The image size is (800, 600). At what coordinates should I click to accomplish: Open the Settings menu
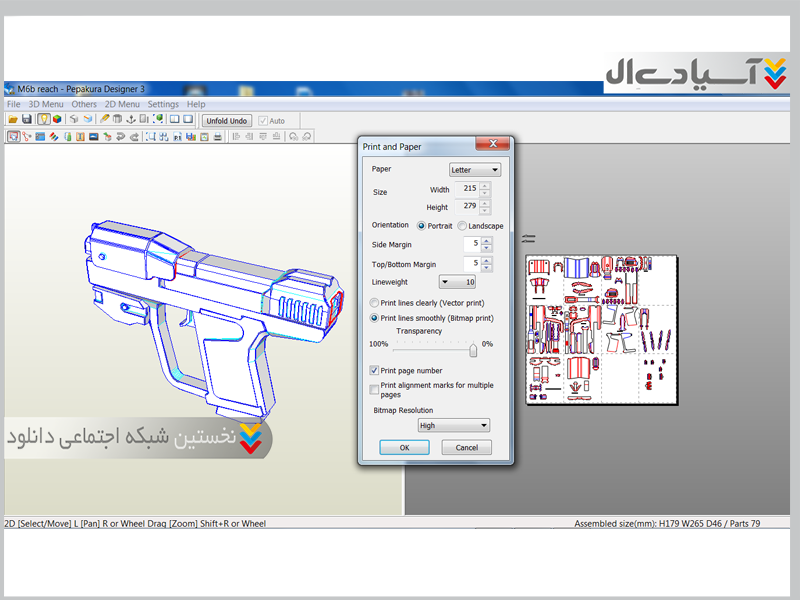(x=163, y=104)
